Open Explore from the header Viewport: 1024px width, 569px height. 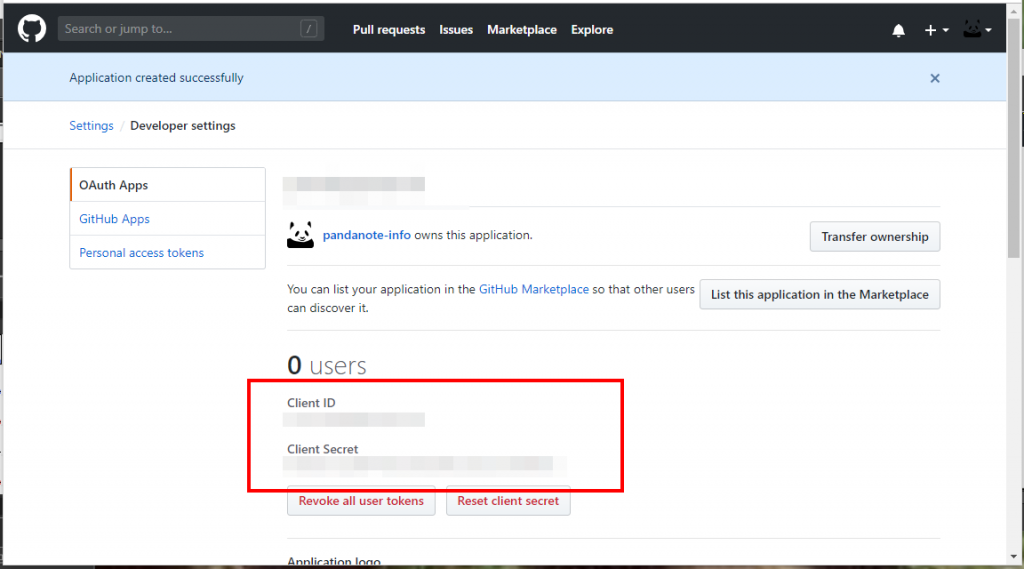pyautogui.click(x=592, y=29)
